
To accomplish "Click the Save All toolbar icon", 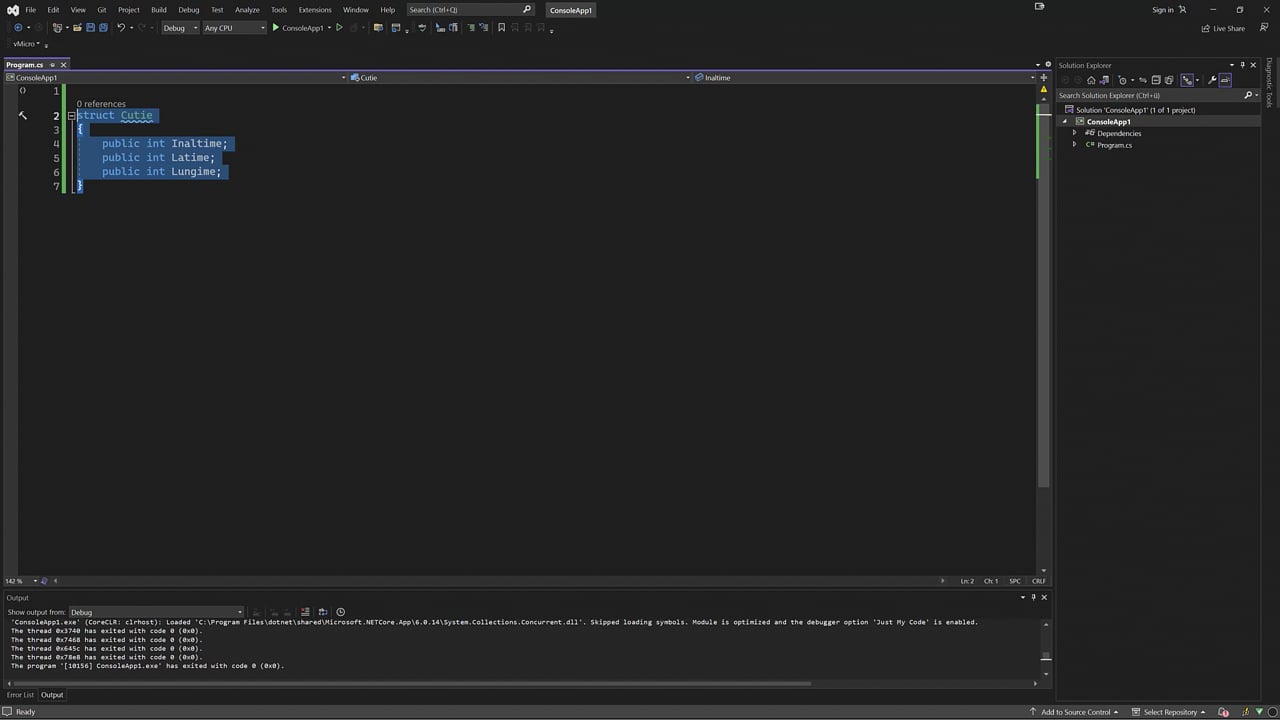I will [x=103, y=28].
